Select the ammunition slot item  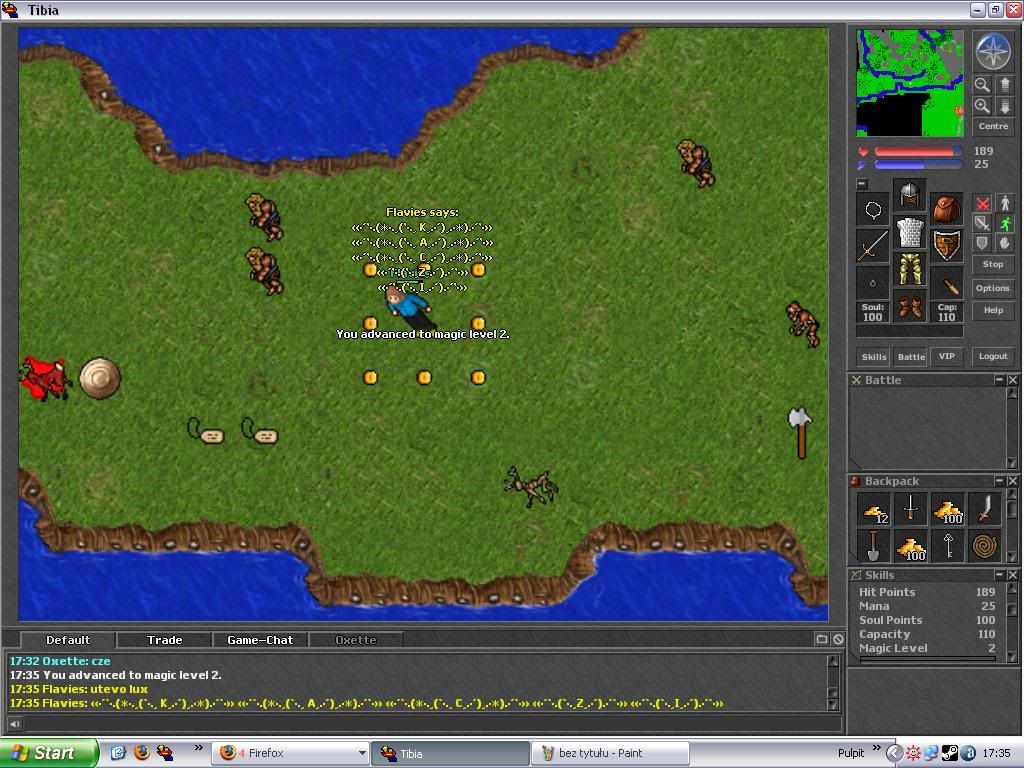(x=947, y=283)
